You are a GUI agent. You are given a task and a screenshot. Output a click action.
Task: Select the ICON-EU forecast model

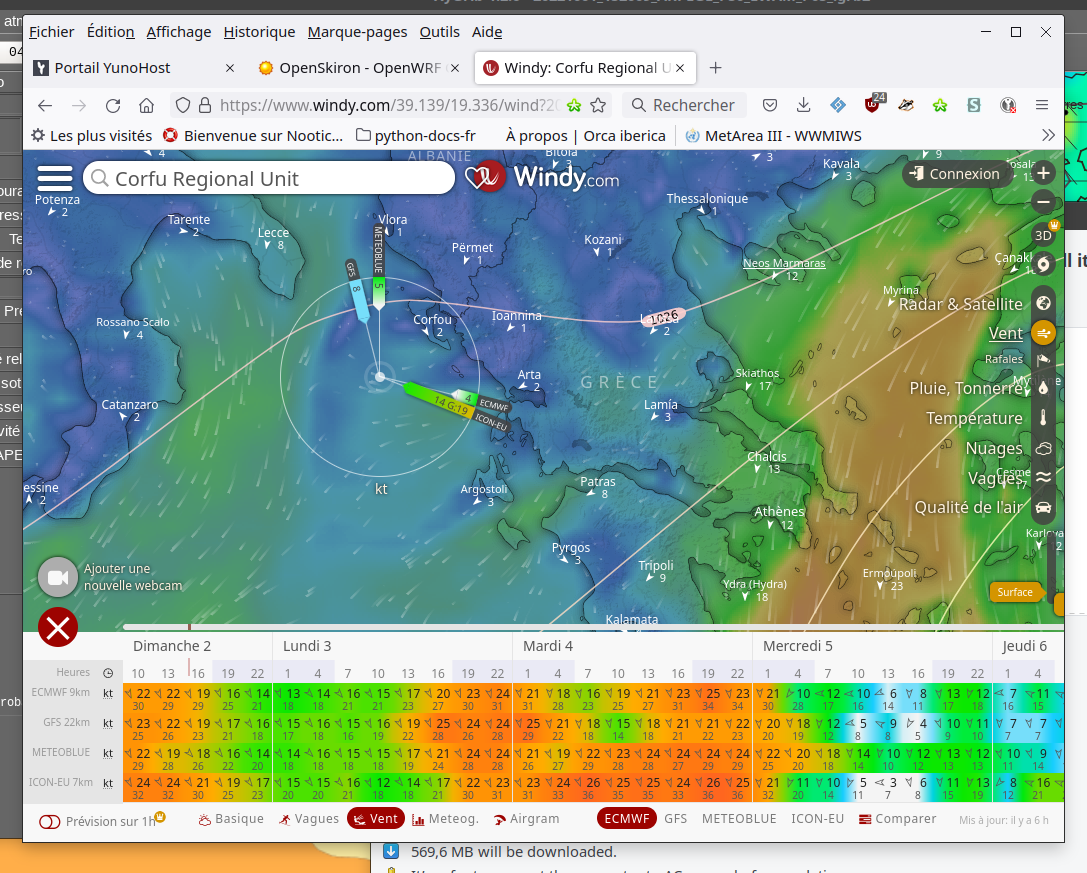click(817, 819)
